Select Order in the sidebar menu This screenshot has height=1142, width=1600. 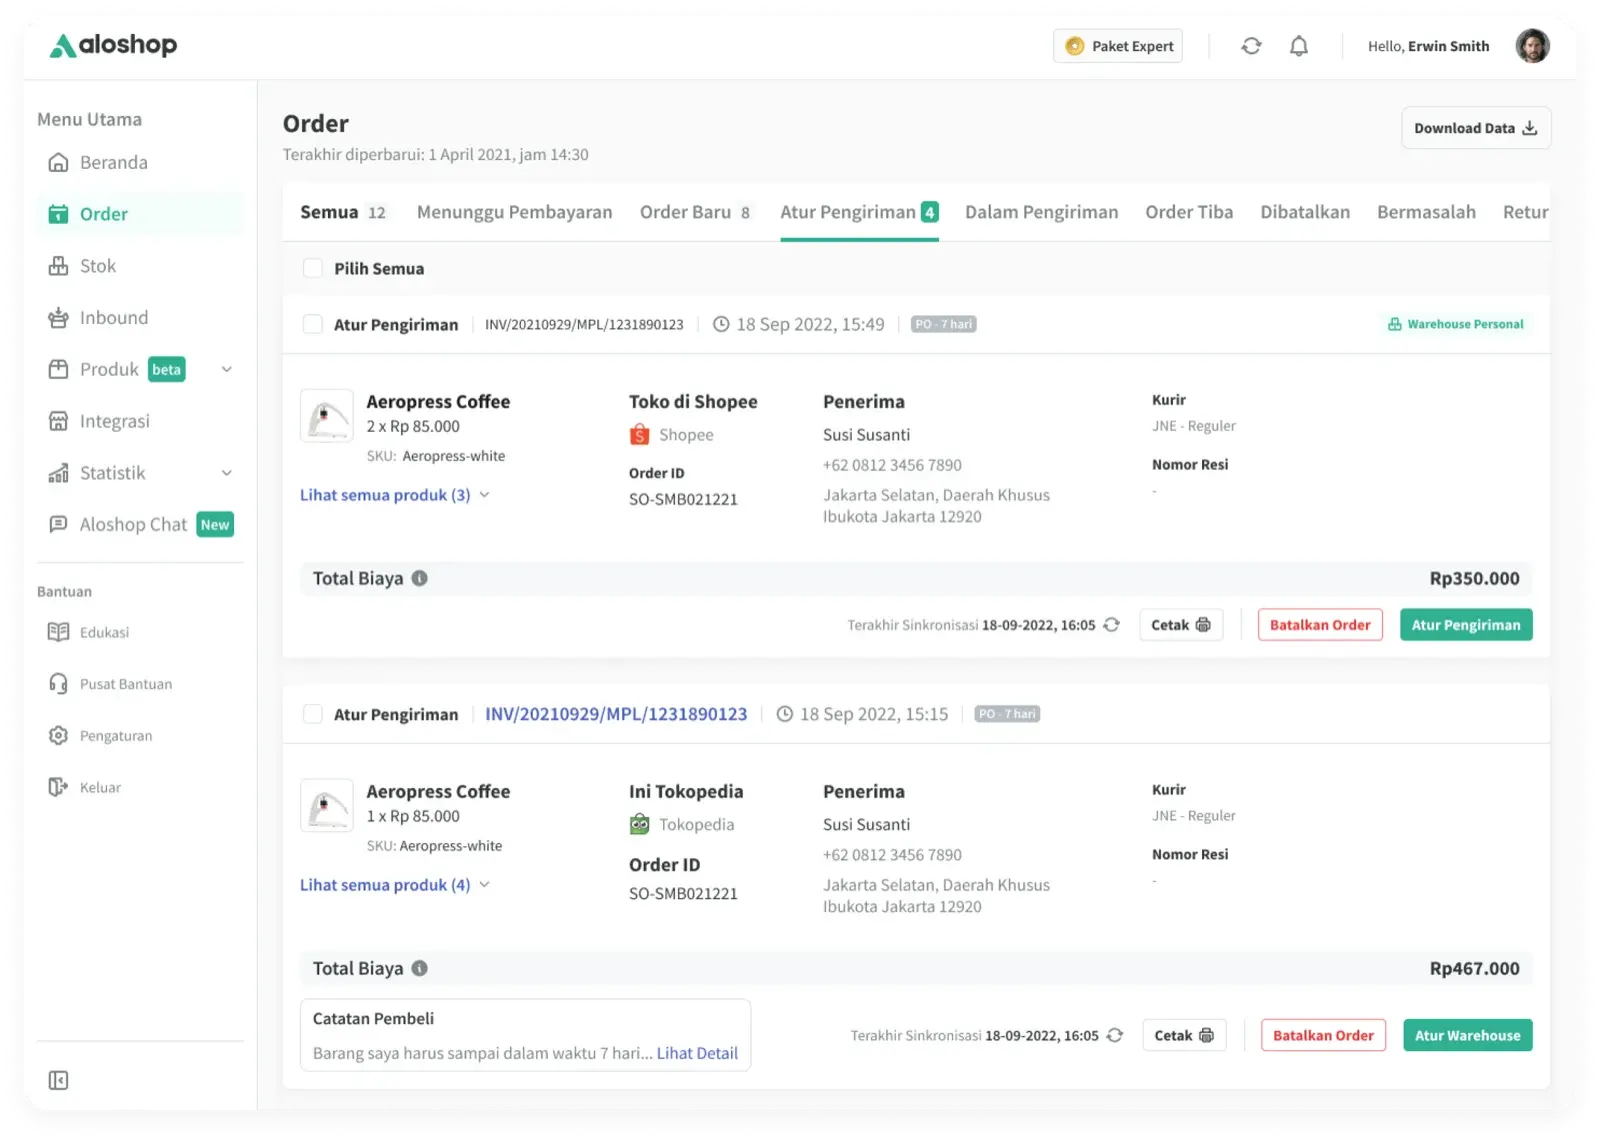click(140, 214)
